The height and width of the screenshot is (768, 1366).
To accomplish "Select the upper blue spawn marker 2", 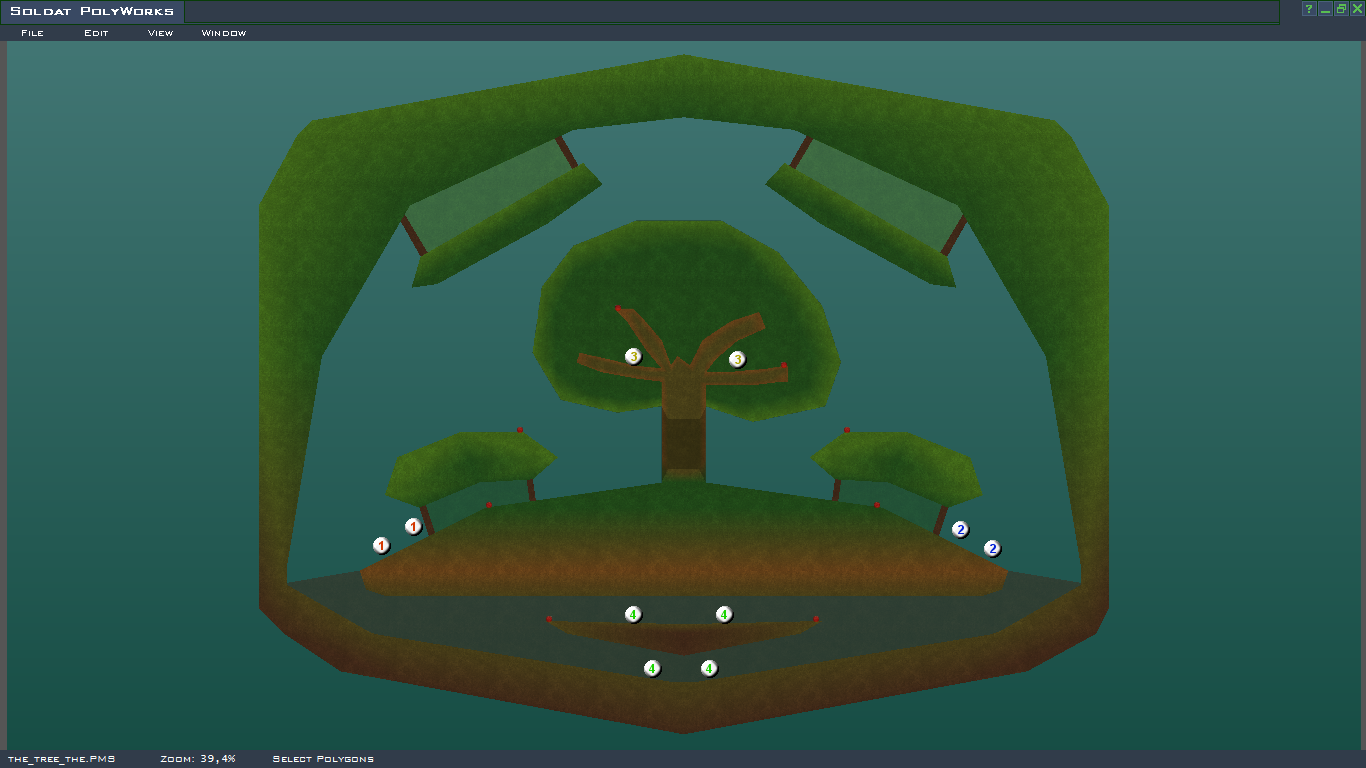I will pos(960,529).
